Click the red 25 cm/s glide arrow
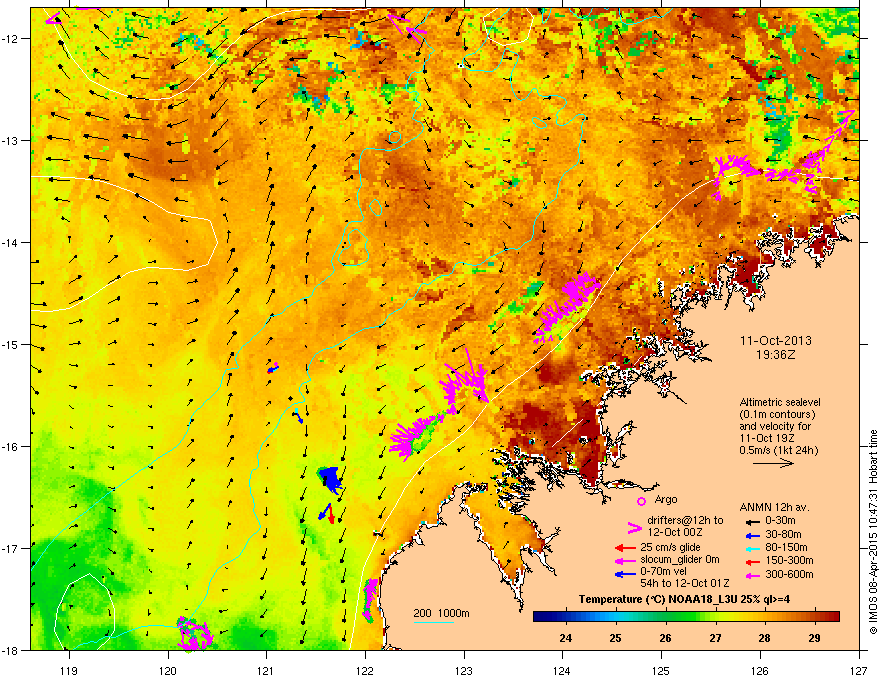The width and height of the screenshot is (880, 680). [625, 548]
